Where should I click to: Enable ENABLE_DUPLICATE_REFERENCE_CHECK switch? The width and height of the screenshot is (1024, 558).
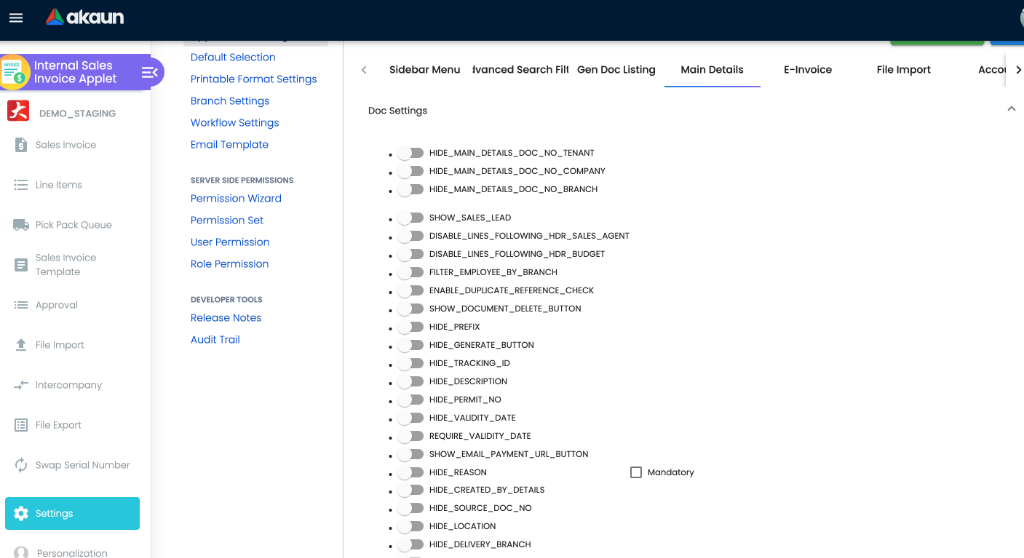pyautogui.click(x=411, y=290)
